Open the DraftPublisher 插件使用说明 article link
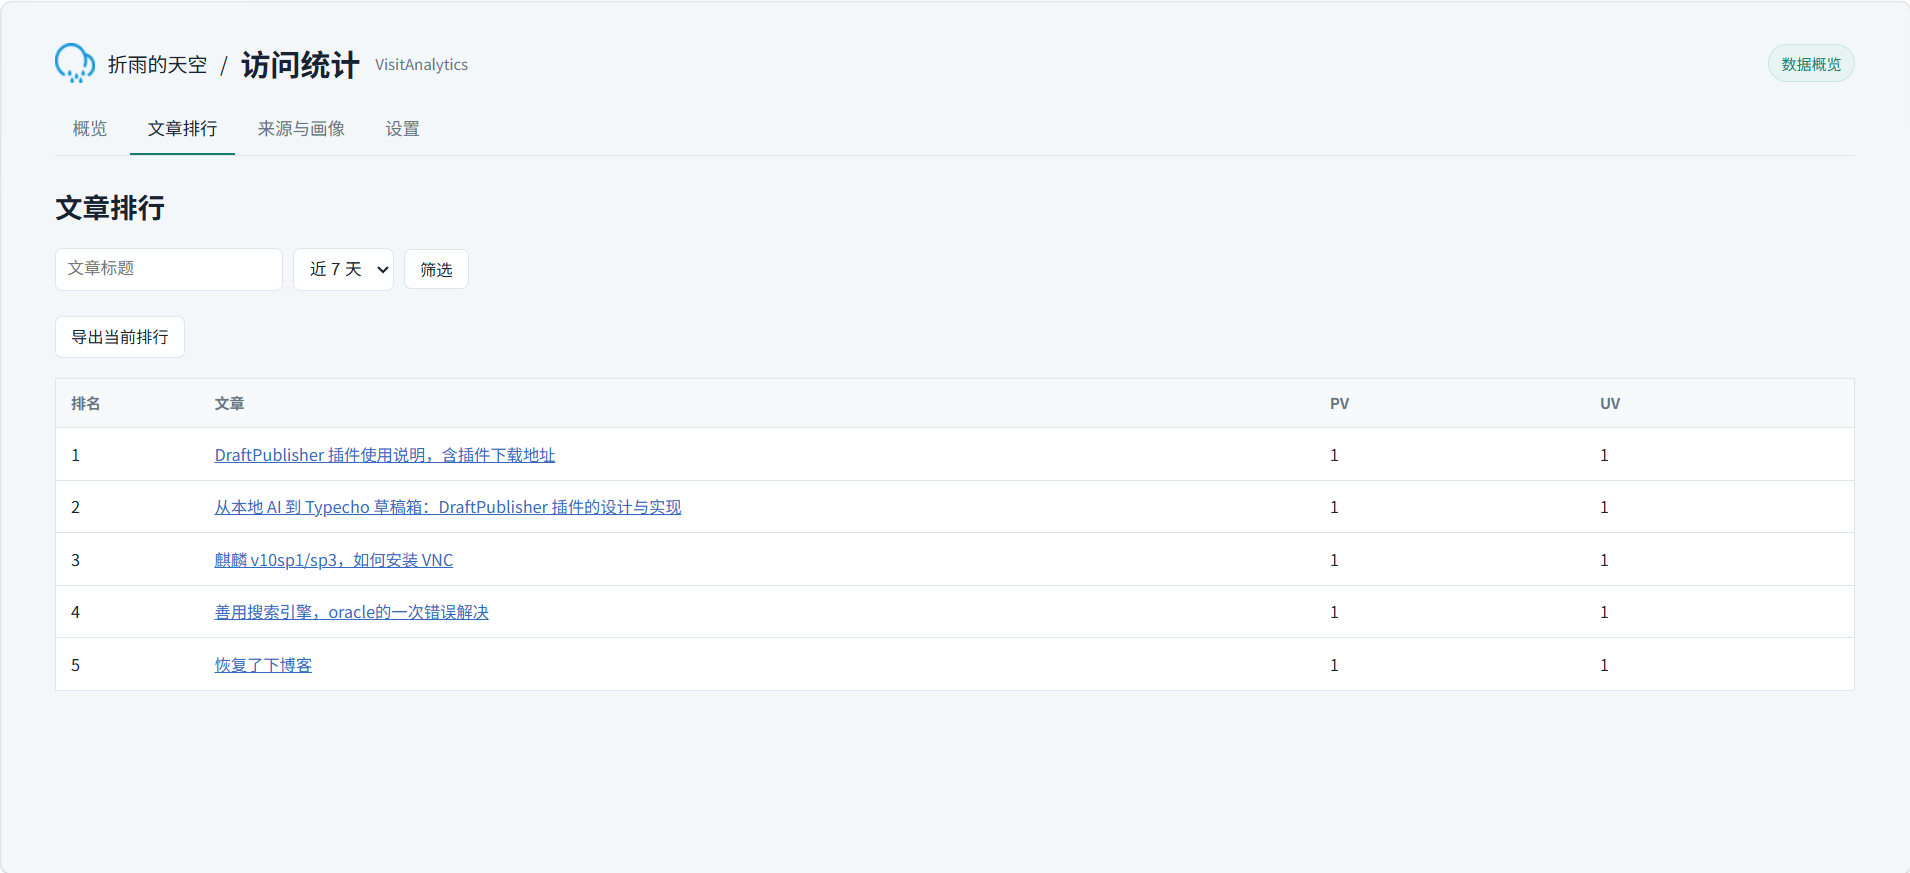The image size is (1910, 873). click(x=385, y=455)
